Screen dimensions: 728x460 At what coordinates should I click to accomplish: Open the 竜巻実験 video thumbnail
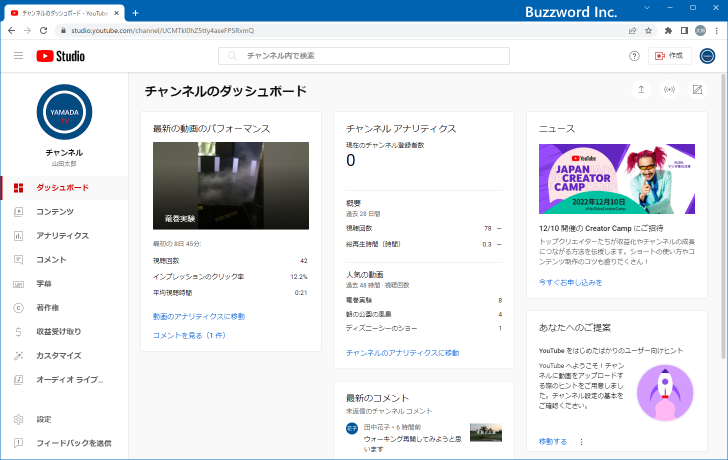click(x=231, y=186)
